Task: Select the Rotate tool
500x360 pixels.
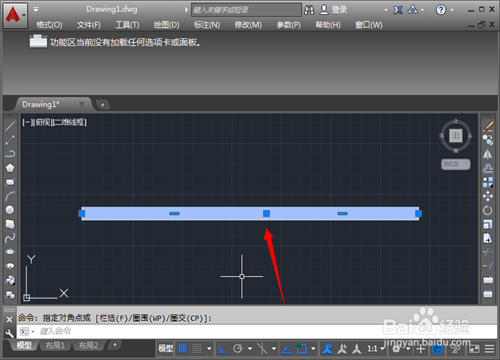Action: click(x=488, y=210)
